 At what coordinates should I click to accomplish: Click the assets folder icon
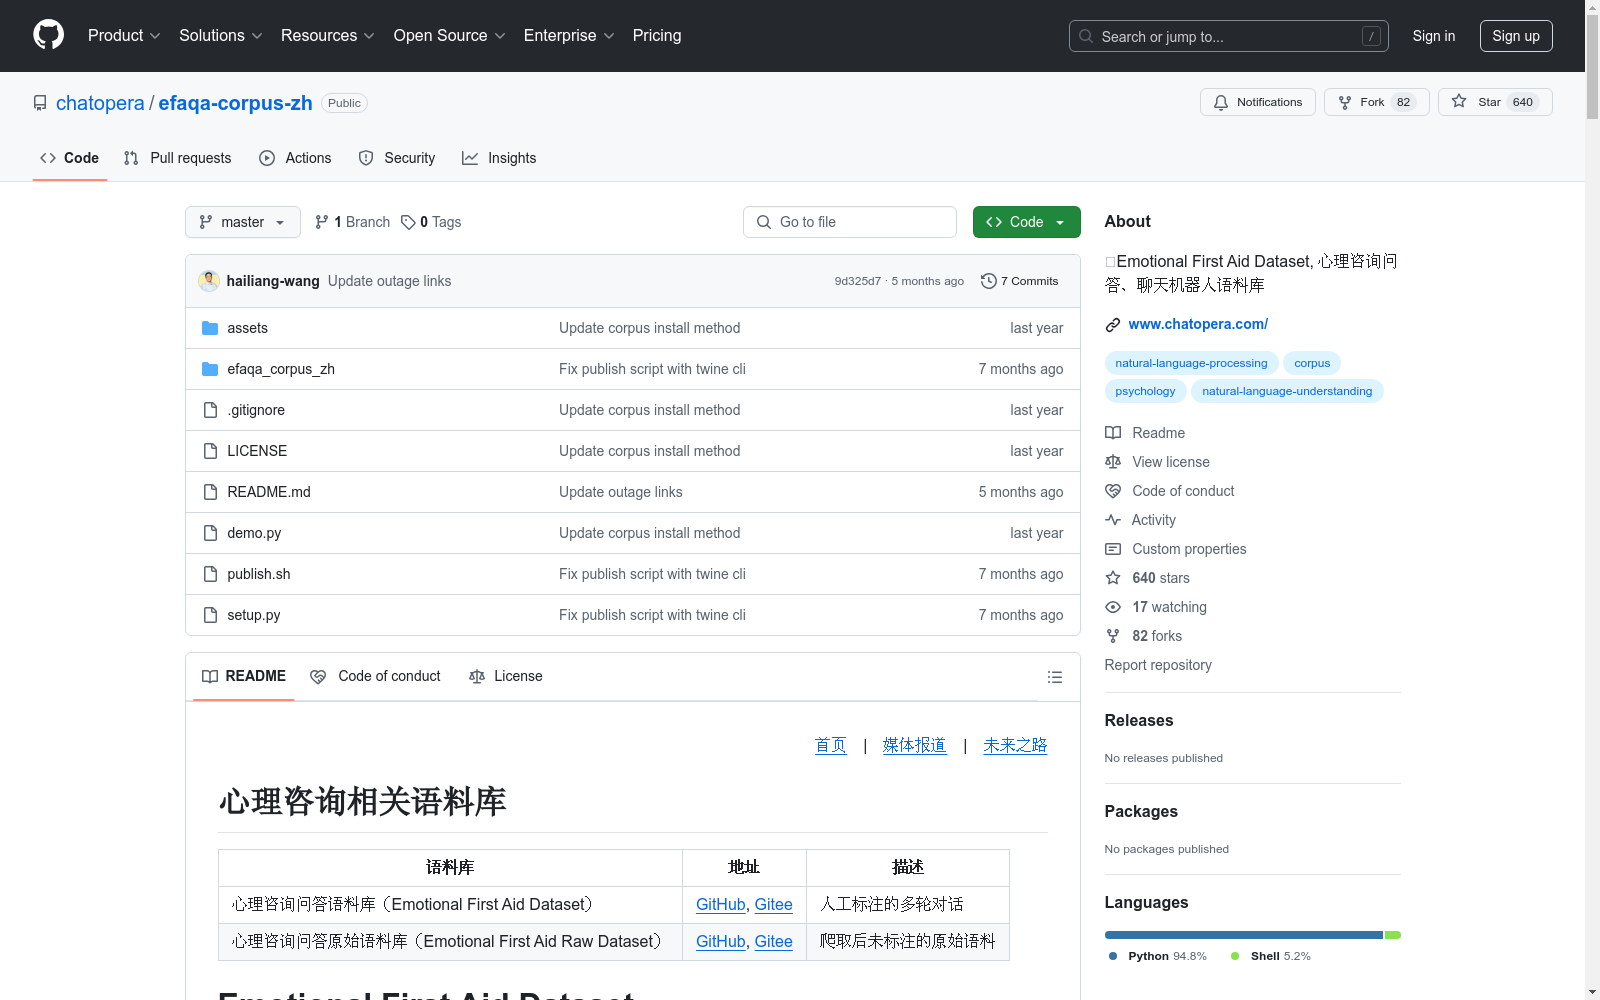210,328
